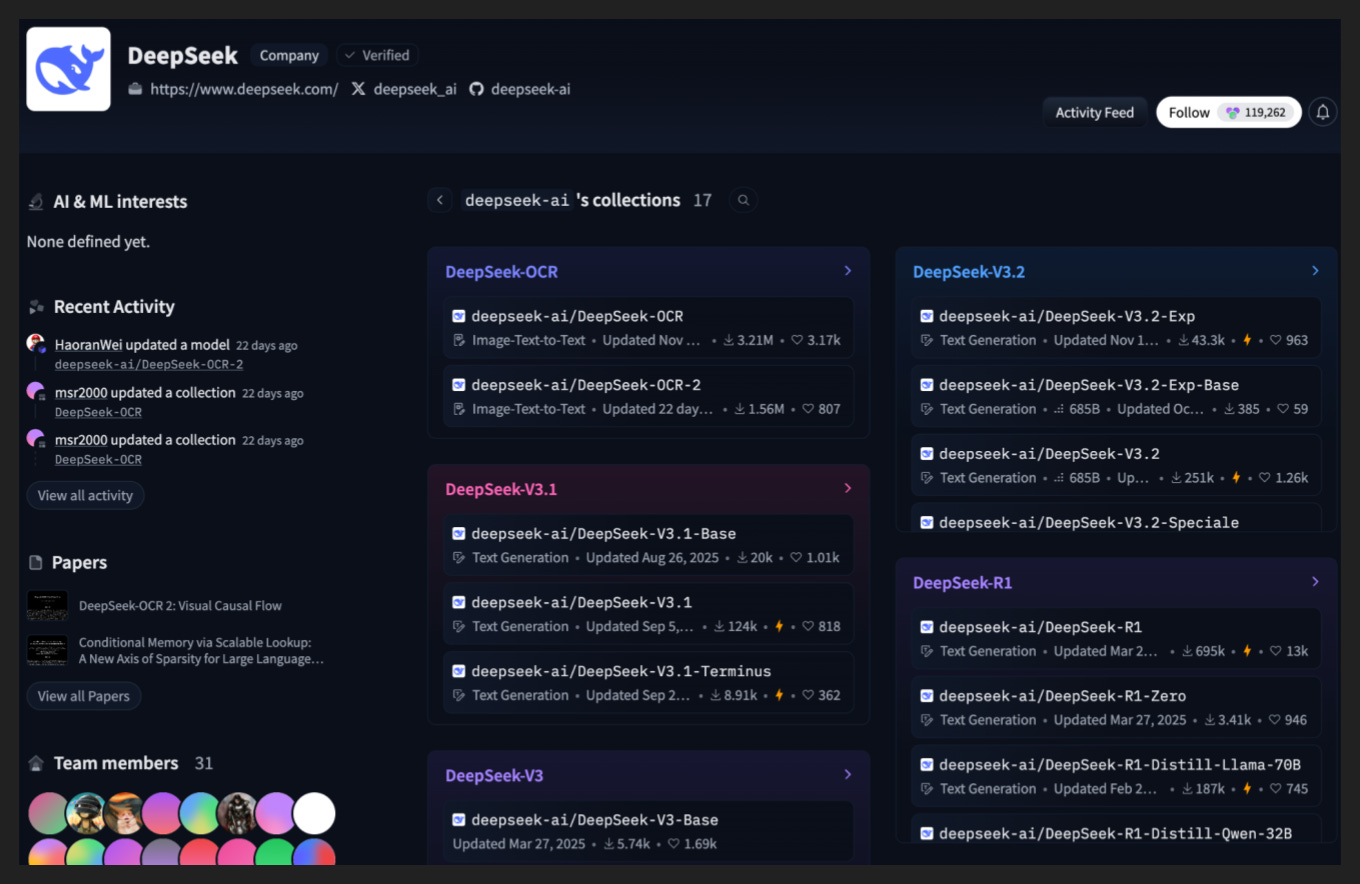Click the plain white team member avatar
Viewport: 1360px width, 884px height.
pos(314,814)
